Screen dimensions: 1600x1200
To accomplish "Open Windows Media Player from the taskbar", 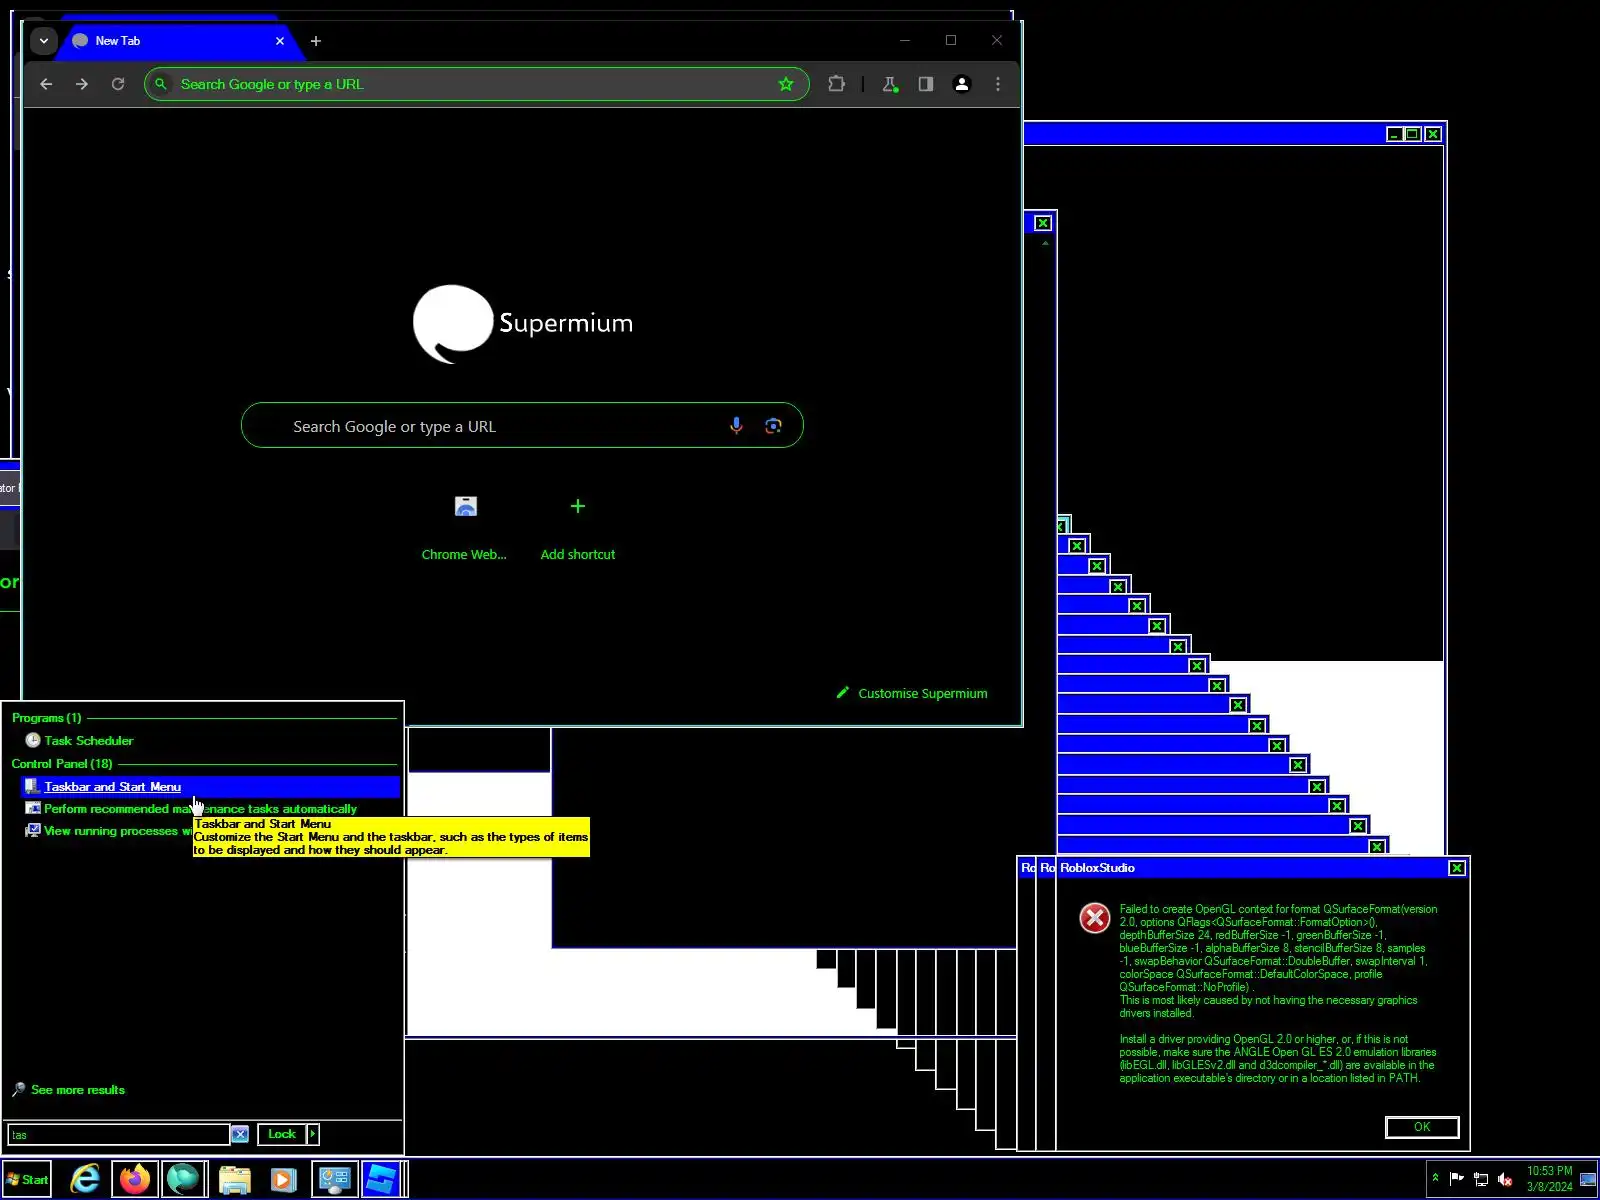I will pos(283,1180).
